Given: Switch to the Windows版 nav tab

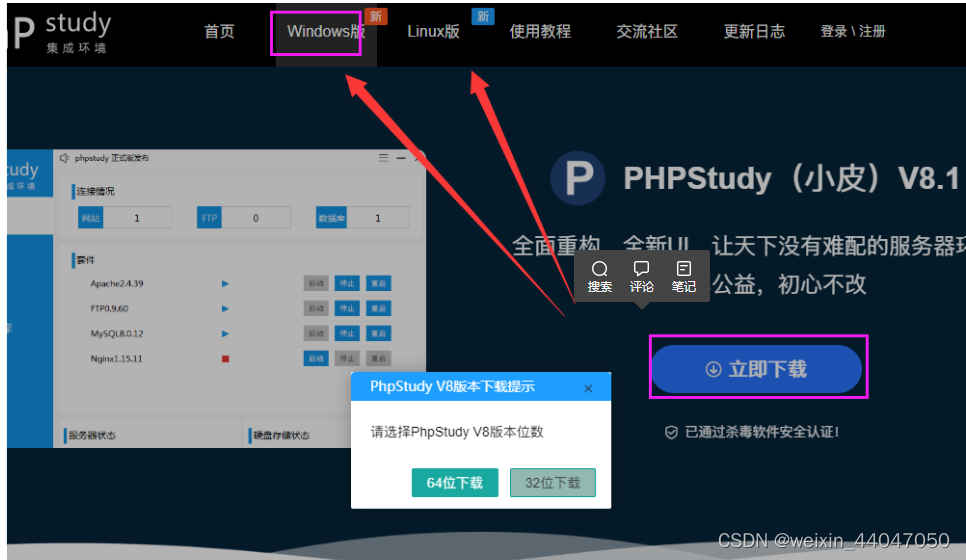Looking at the screenshot, I should click(x=326, y=31).
